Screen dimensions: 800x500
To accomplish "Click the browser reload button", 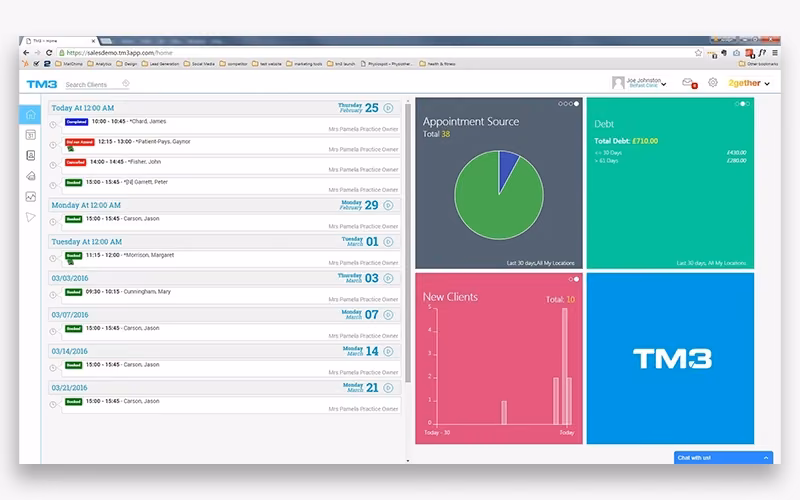I will 49,53.
